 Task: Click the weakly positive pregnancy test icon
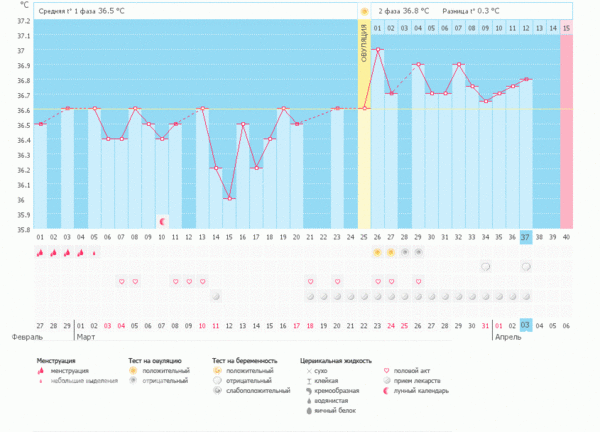216,390
